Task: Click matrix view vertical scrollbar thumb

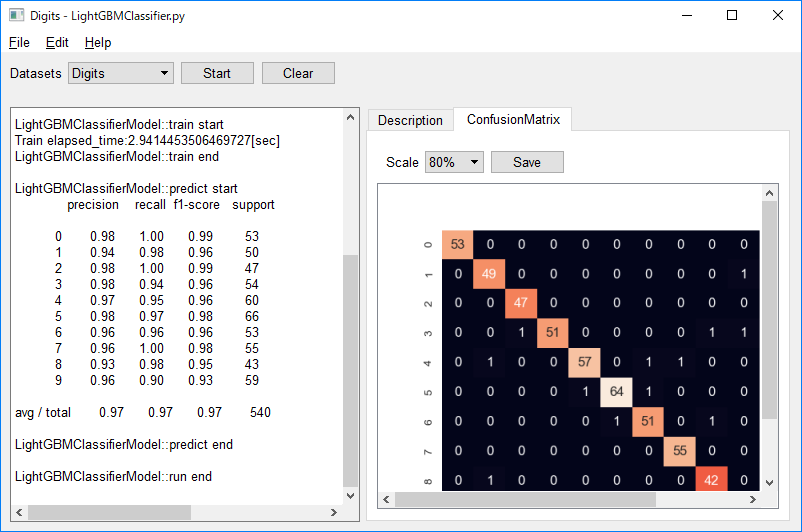Action: pos(769,310)
